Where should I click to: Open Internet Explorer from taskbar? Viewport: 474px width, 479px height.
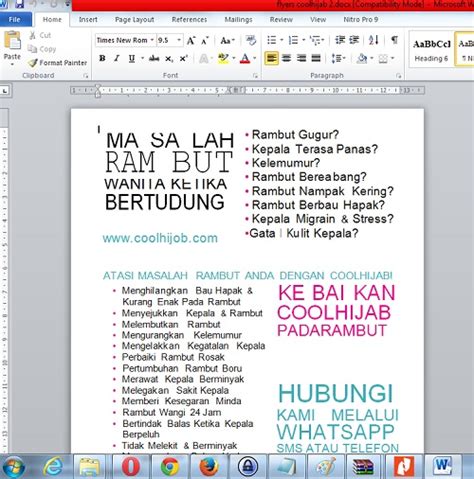53,466
